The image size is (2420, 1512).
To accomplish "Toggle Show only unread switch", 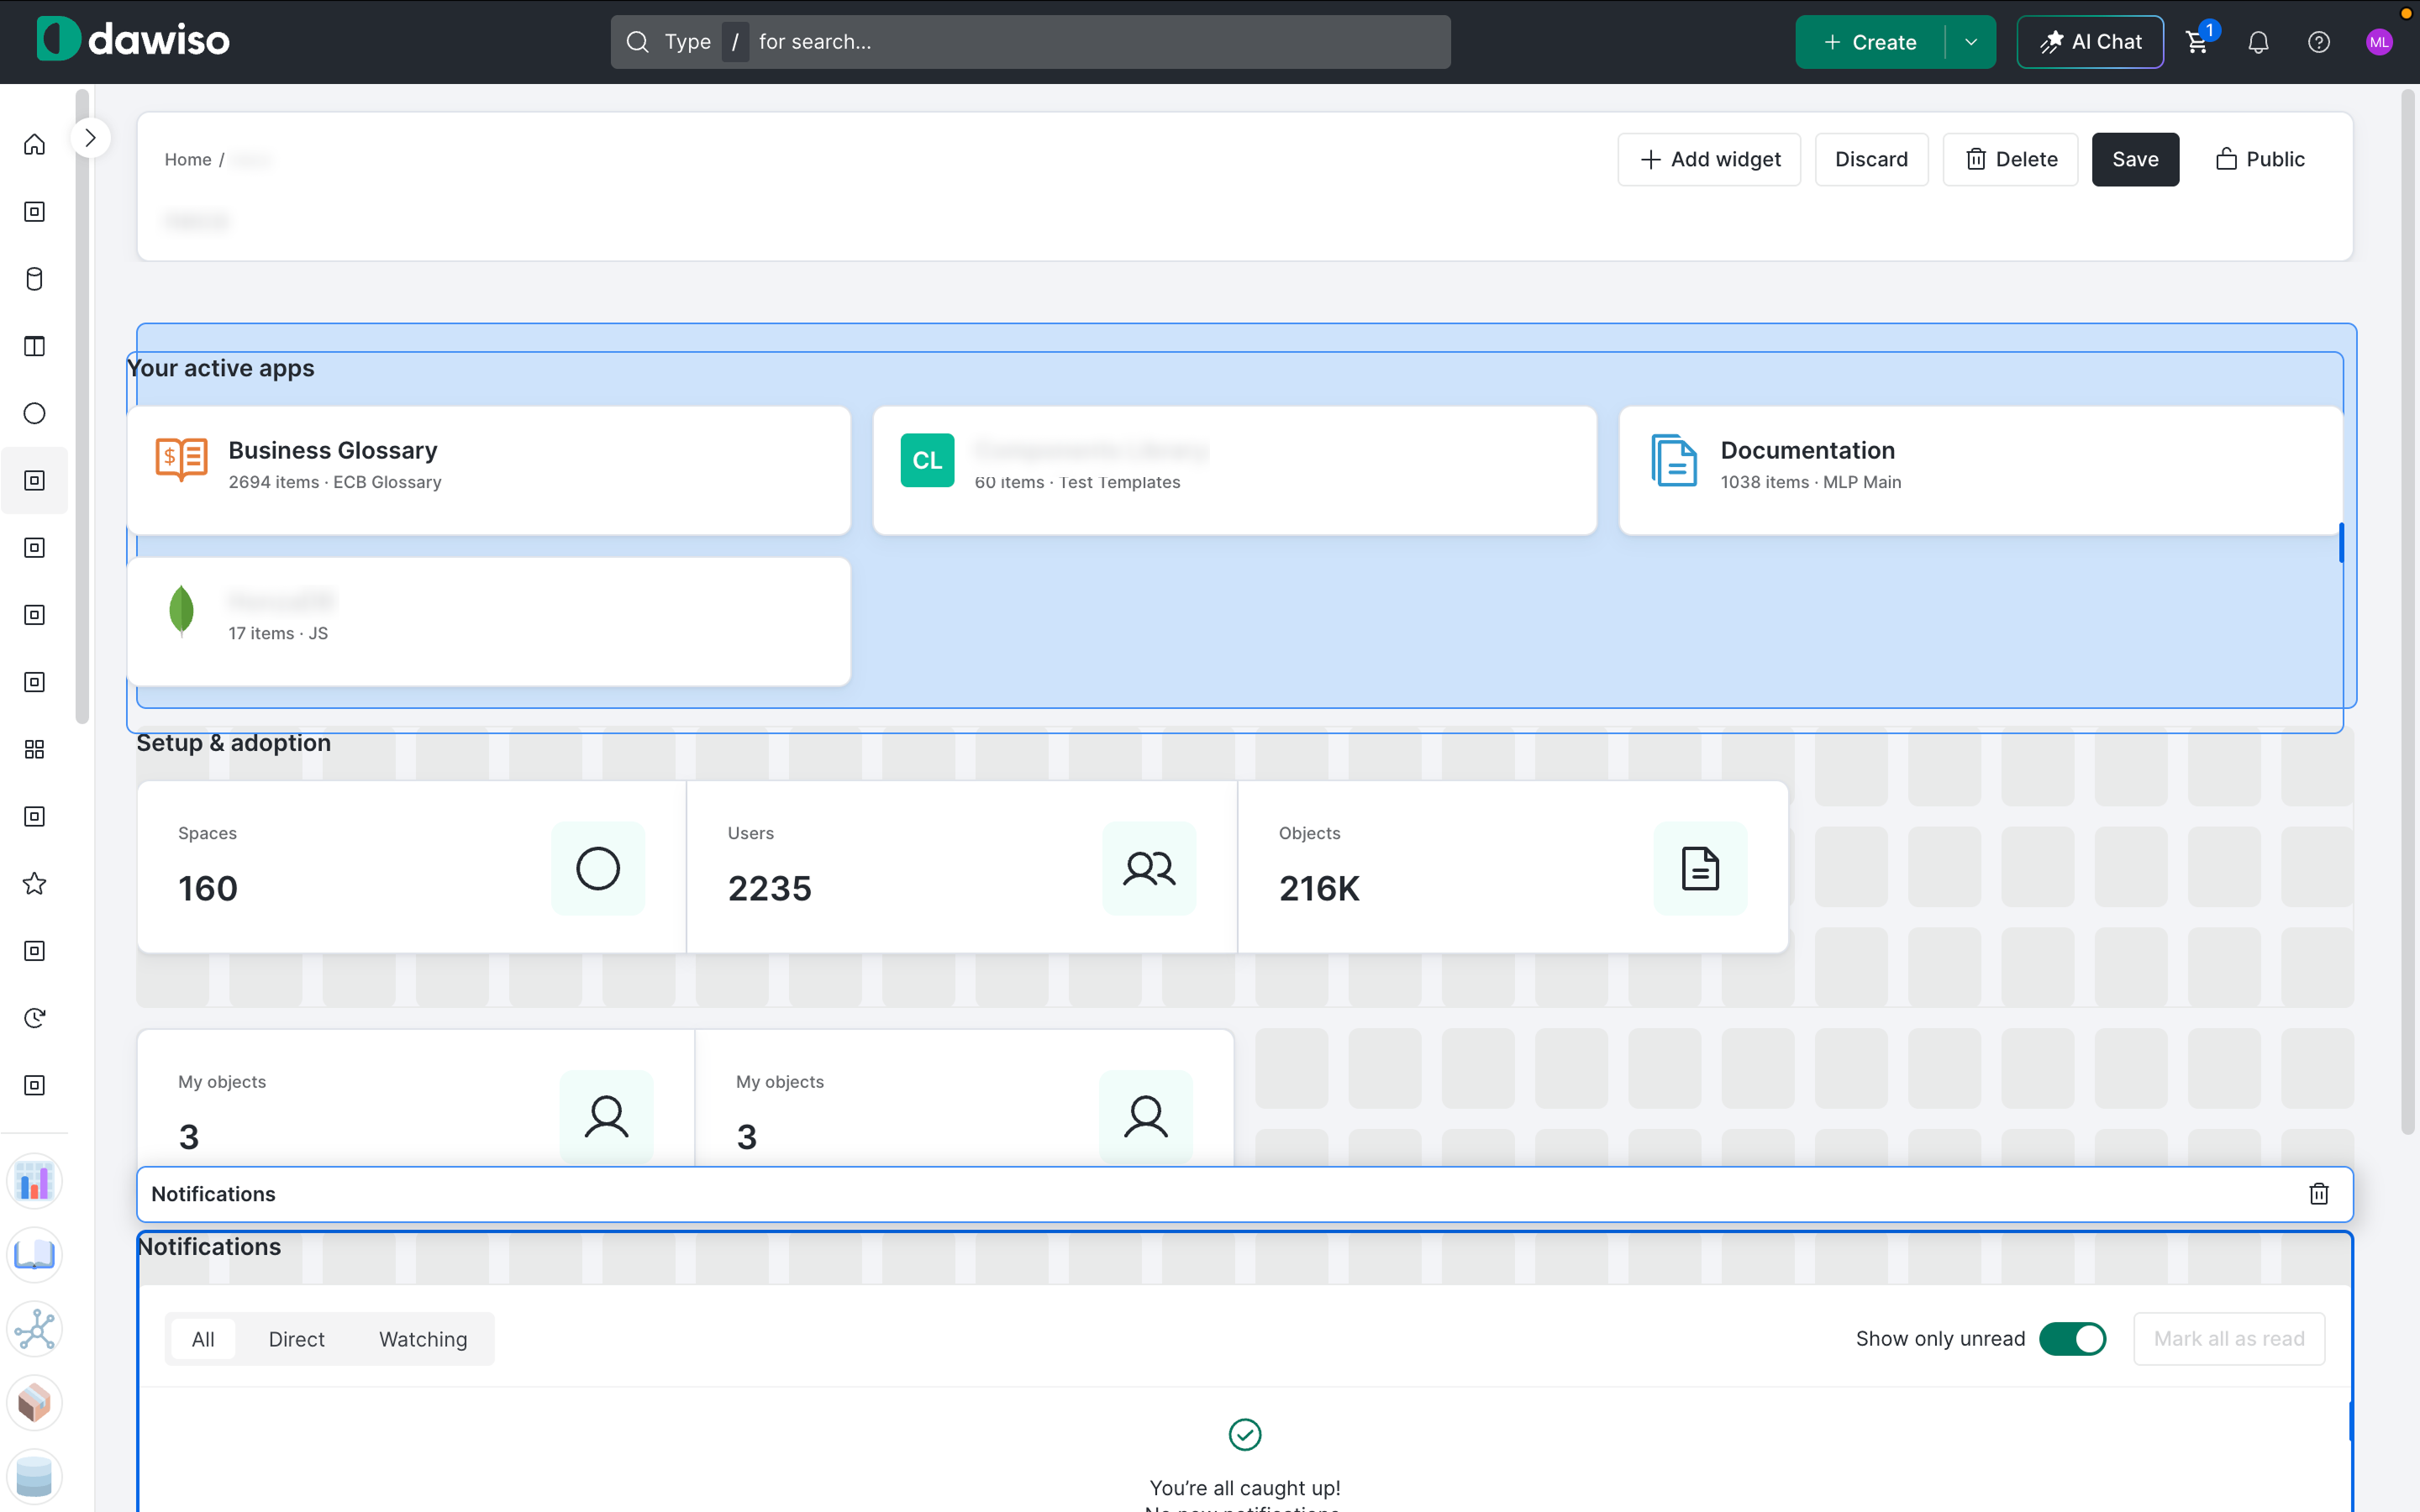I will (2073, 1339).
